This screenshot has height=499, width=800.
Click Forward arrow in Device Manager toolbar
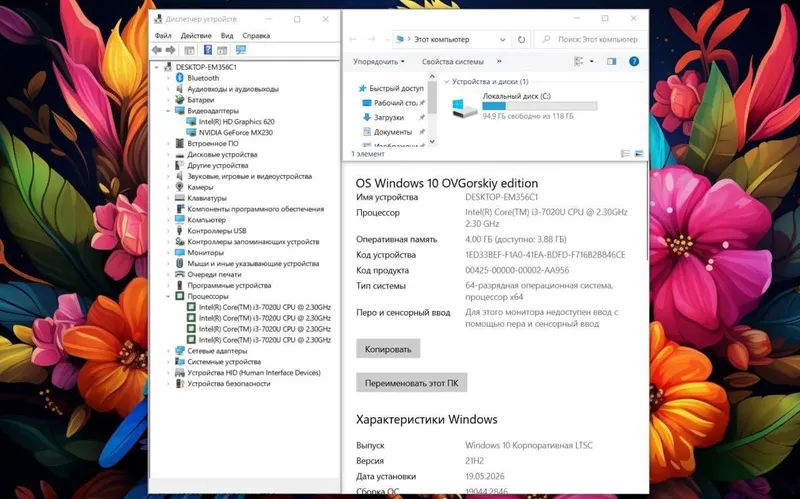coord(170,50)
